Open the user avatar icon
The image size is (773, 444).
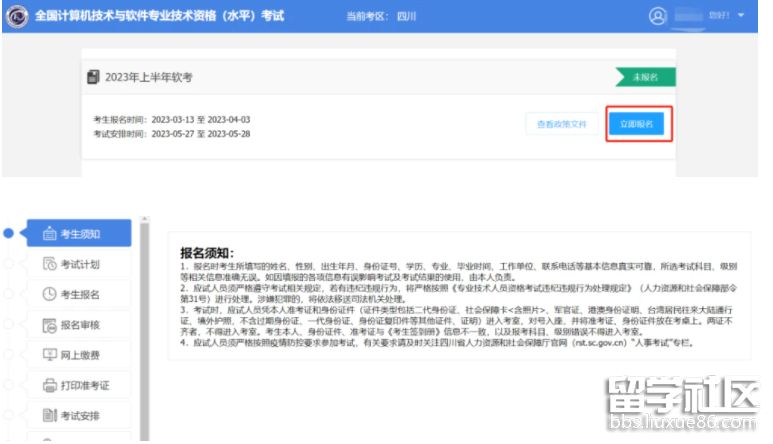point(657,16)
